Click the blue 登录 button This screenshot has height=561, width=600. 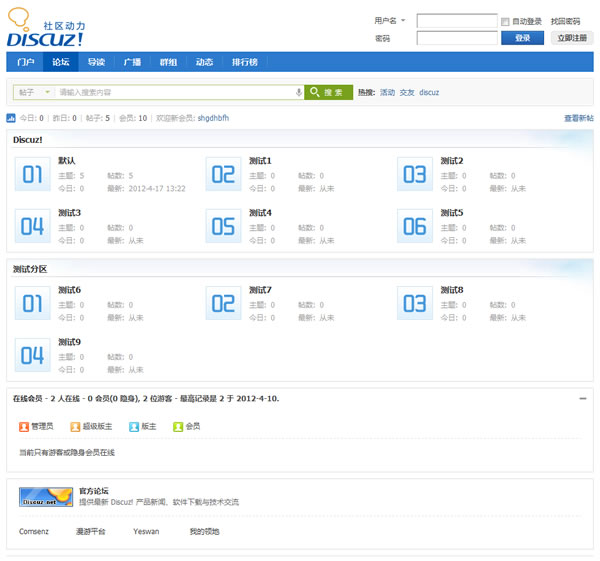pos(522,38)
